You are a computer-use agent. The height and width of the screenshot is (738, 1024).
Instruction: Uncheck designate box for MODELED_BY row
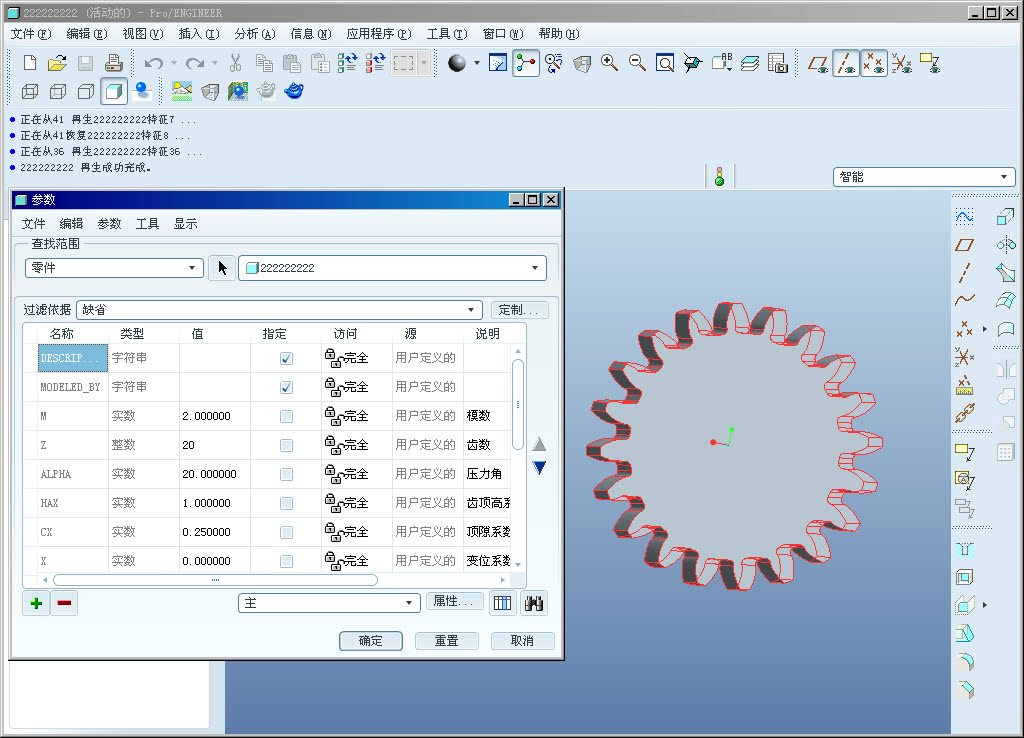286,387
